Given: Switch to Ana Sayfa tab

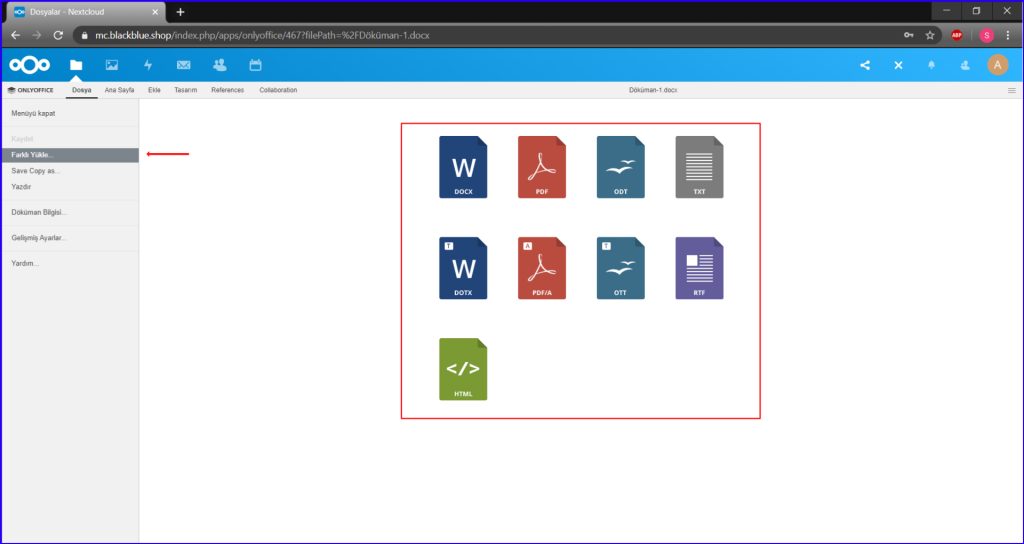Looking at the screenshot, I should point(120,90).
